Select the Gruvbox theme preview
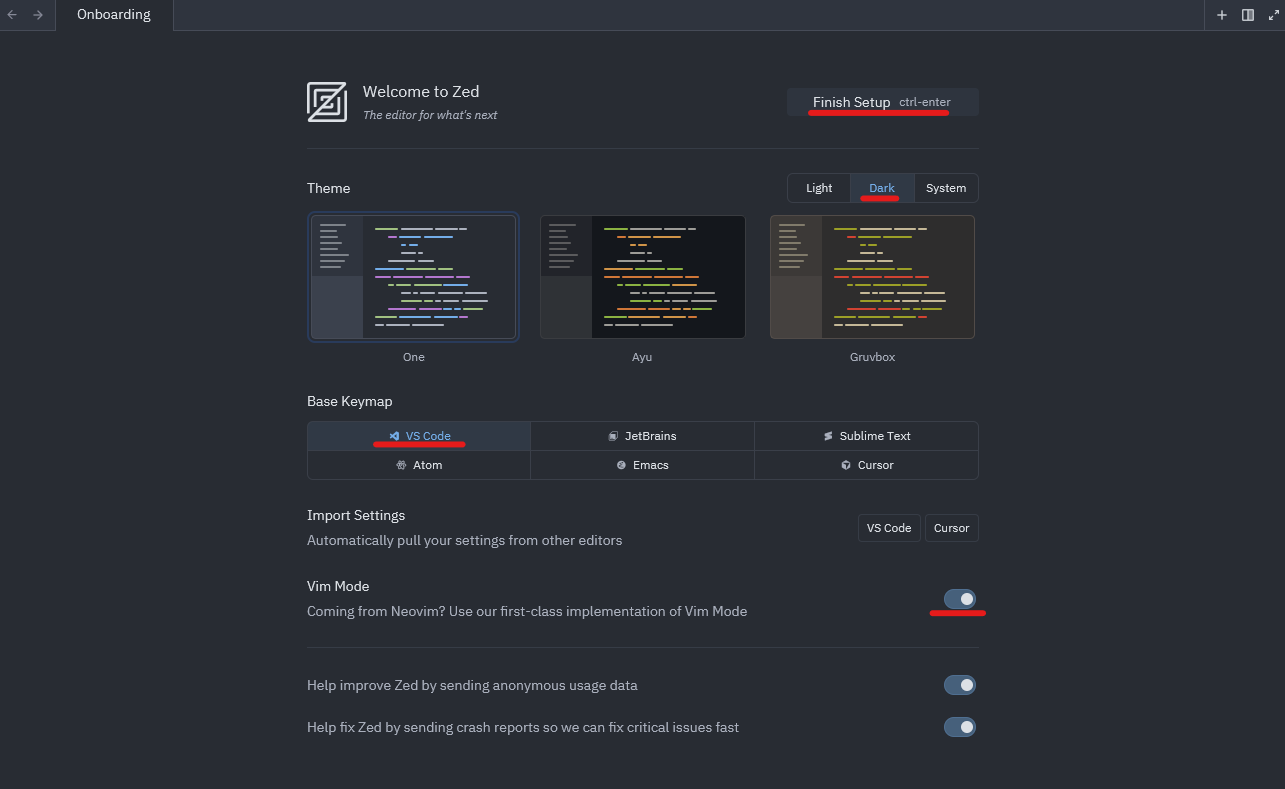The image size is (1285, 789). [871, 277]
